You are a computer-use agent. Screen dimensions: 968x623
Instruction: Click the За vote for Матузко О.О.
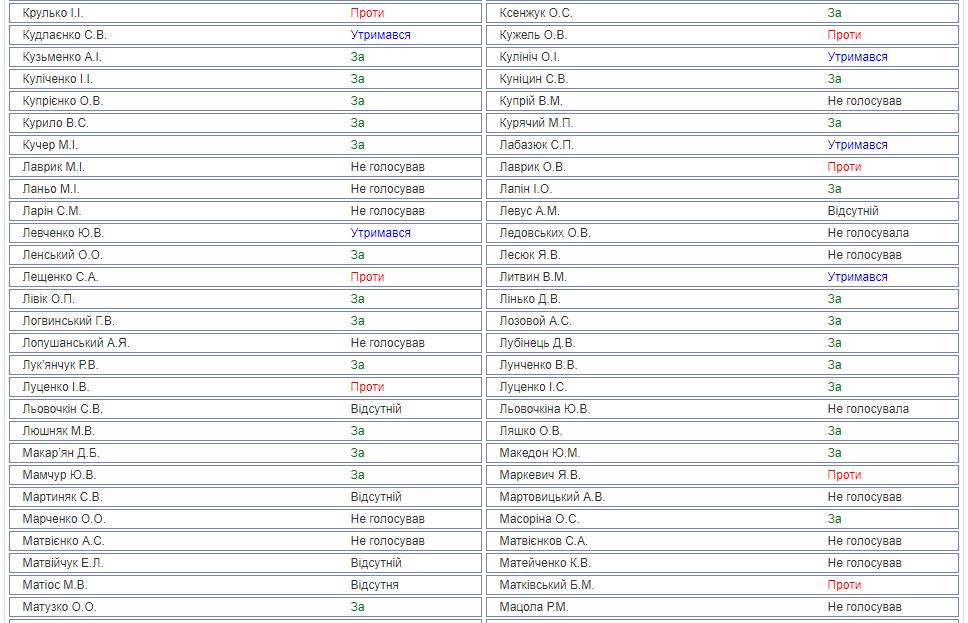[357, 607]
